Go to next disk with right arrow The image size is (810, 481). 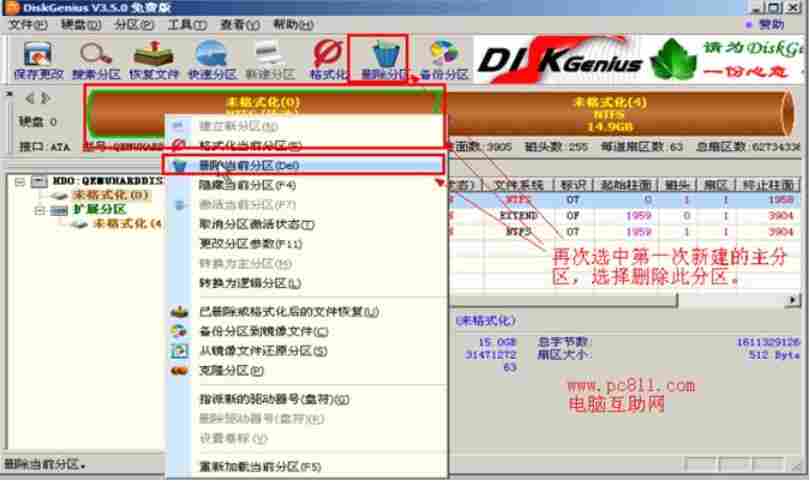pyautogui.click(x=46, y=98)
